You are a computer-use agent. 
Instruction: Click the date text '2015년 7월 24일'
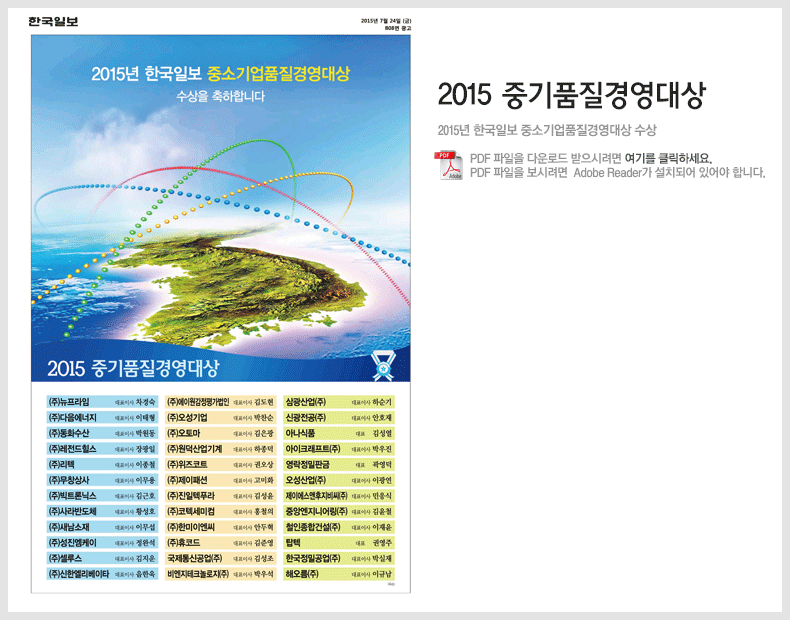[x=381, y=21]
